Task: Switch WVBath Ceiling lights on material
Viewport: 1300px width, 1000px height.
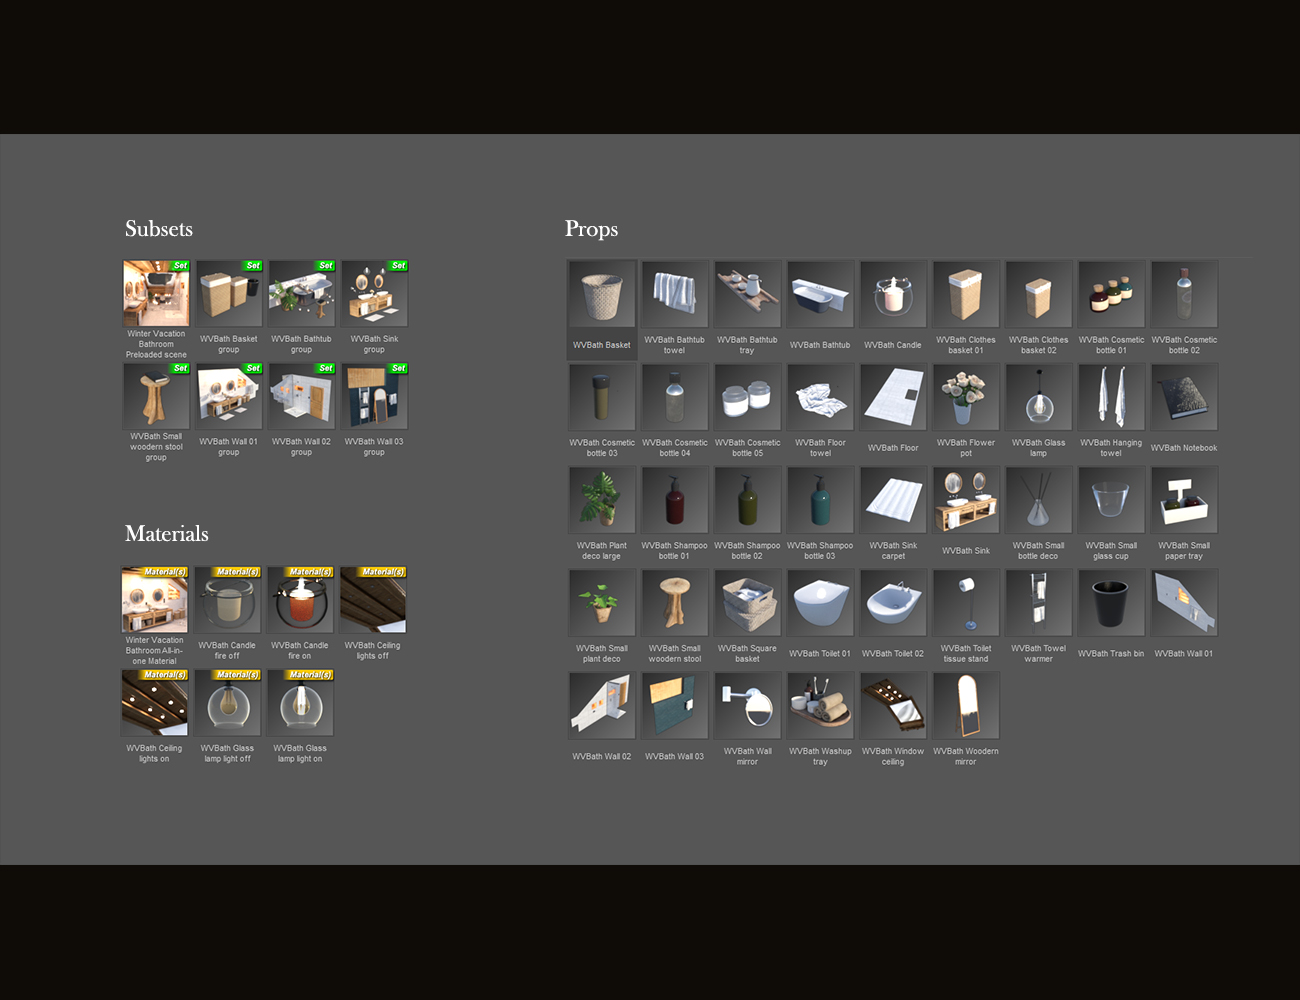Action: (155, 703)
